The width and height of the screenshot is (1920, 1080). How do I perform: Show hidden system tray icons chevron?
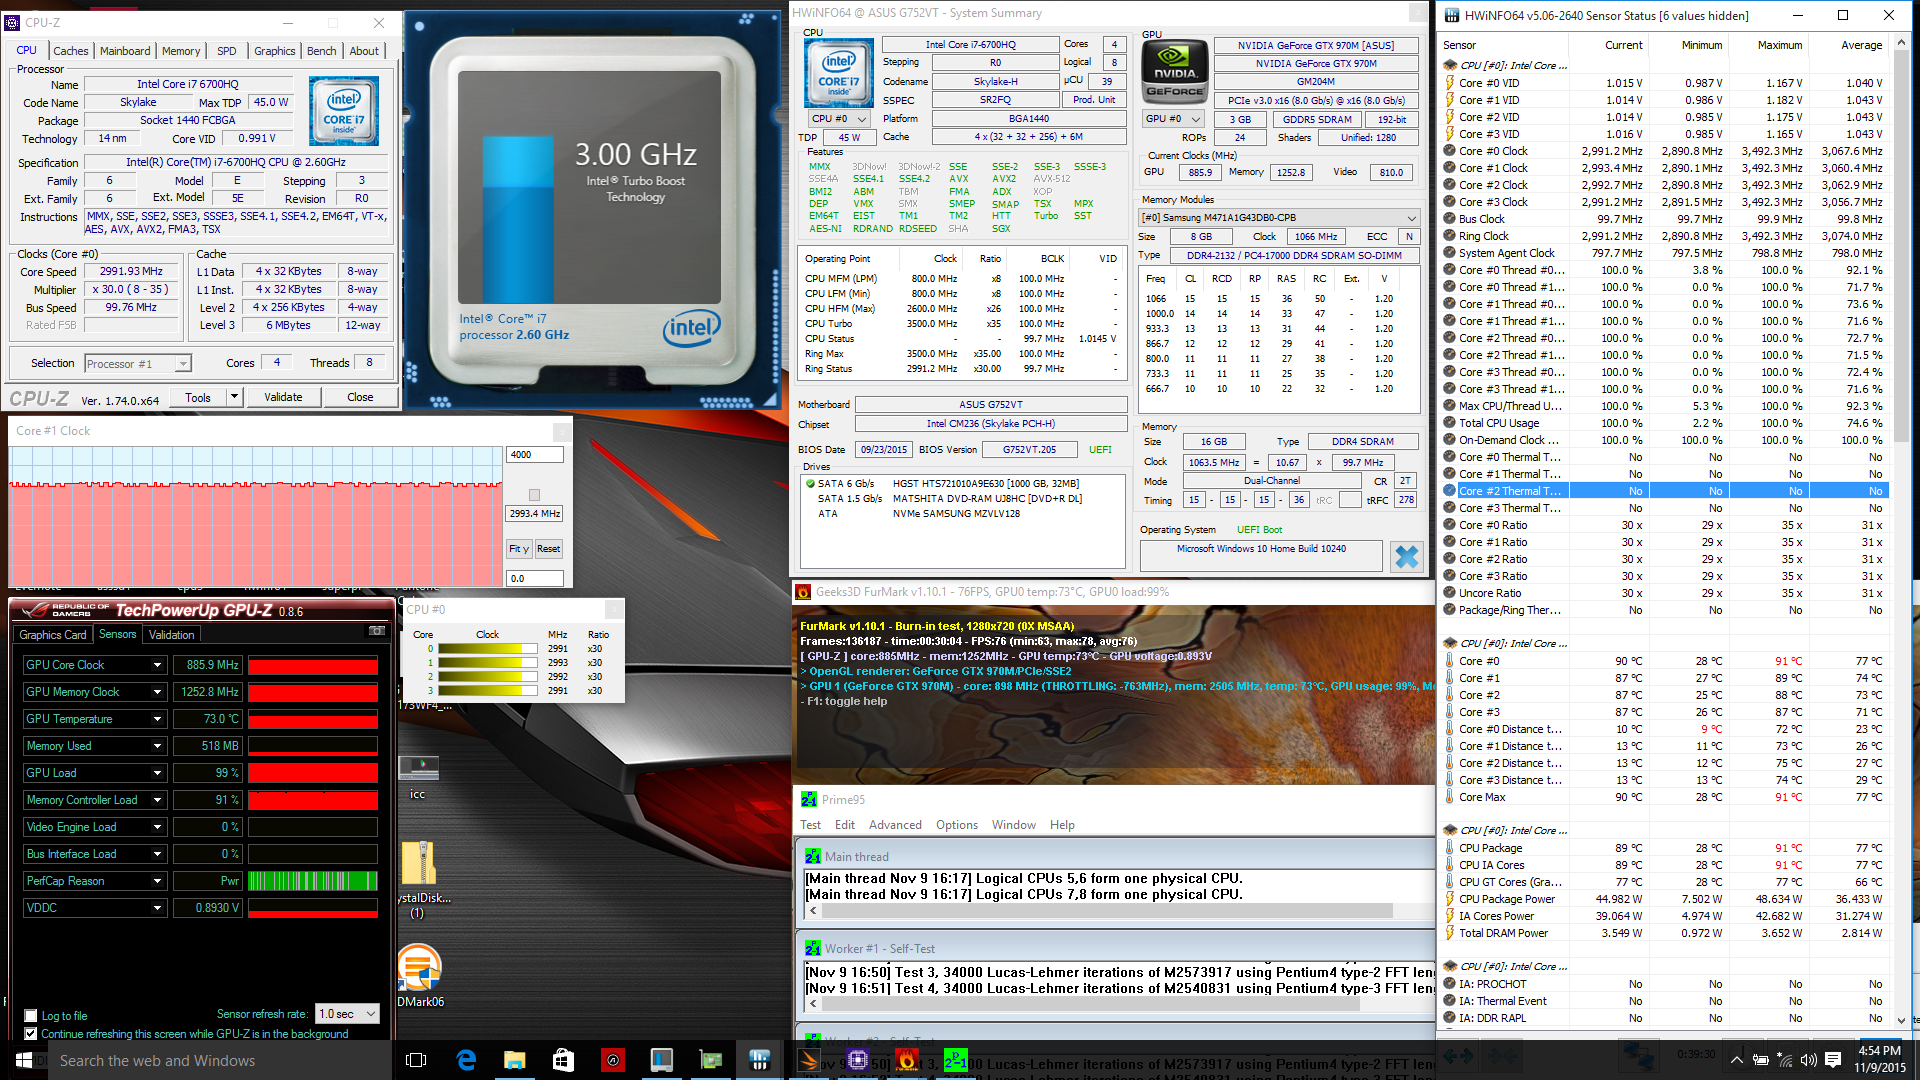[1737, 1060]
